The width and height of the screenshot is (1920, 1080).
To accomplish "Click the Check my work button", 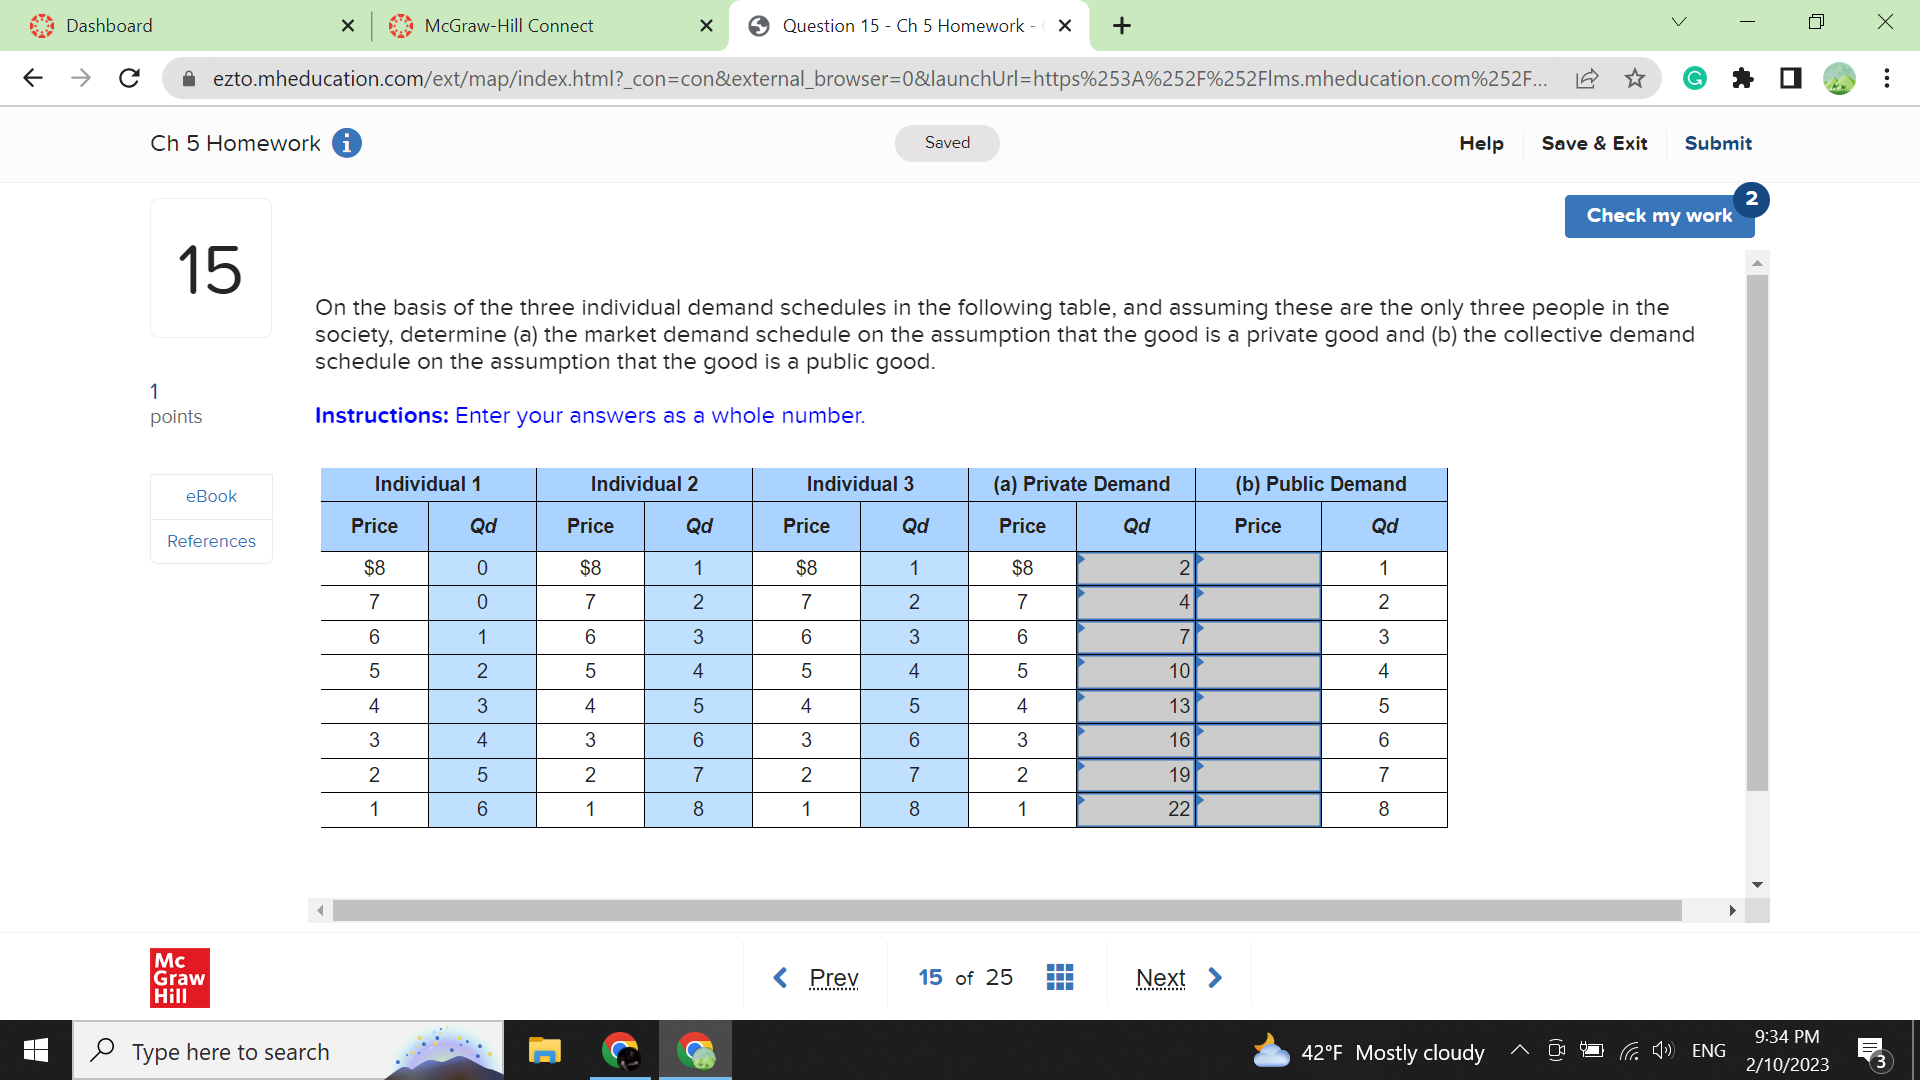I will tap(1658, 215).
